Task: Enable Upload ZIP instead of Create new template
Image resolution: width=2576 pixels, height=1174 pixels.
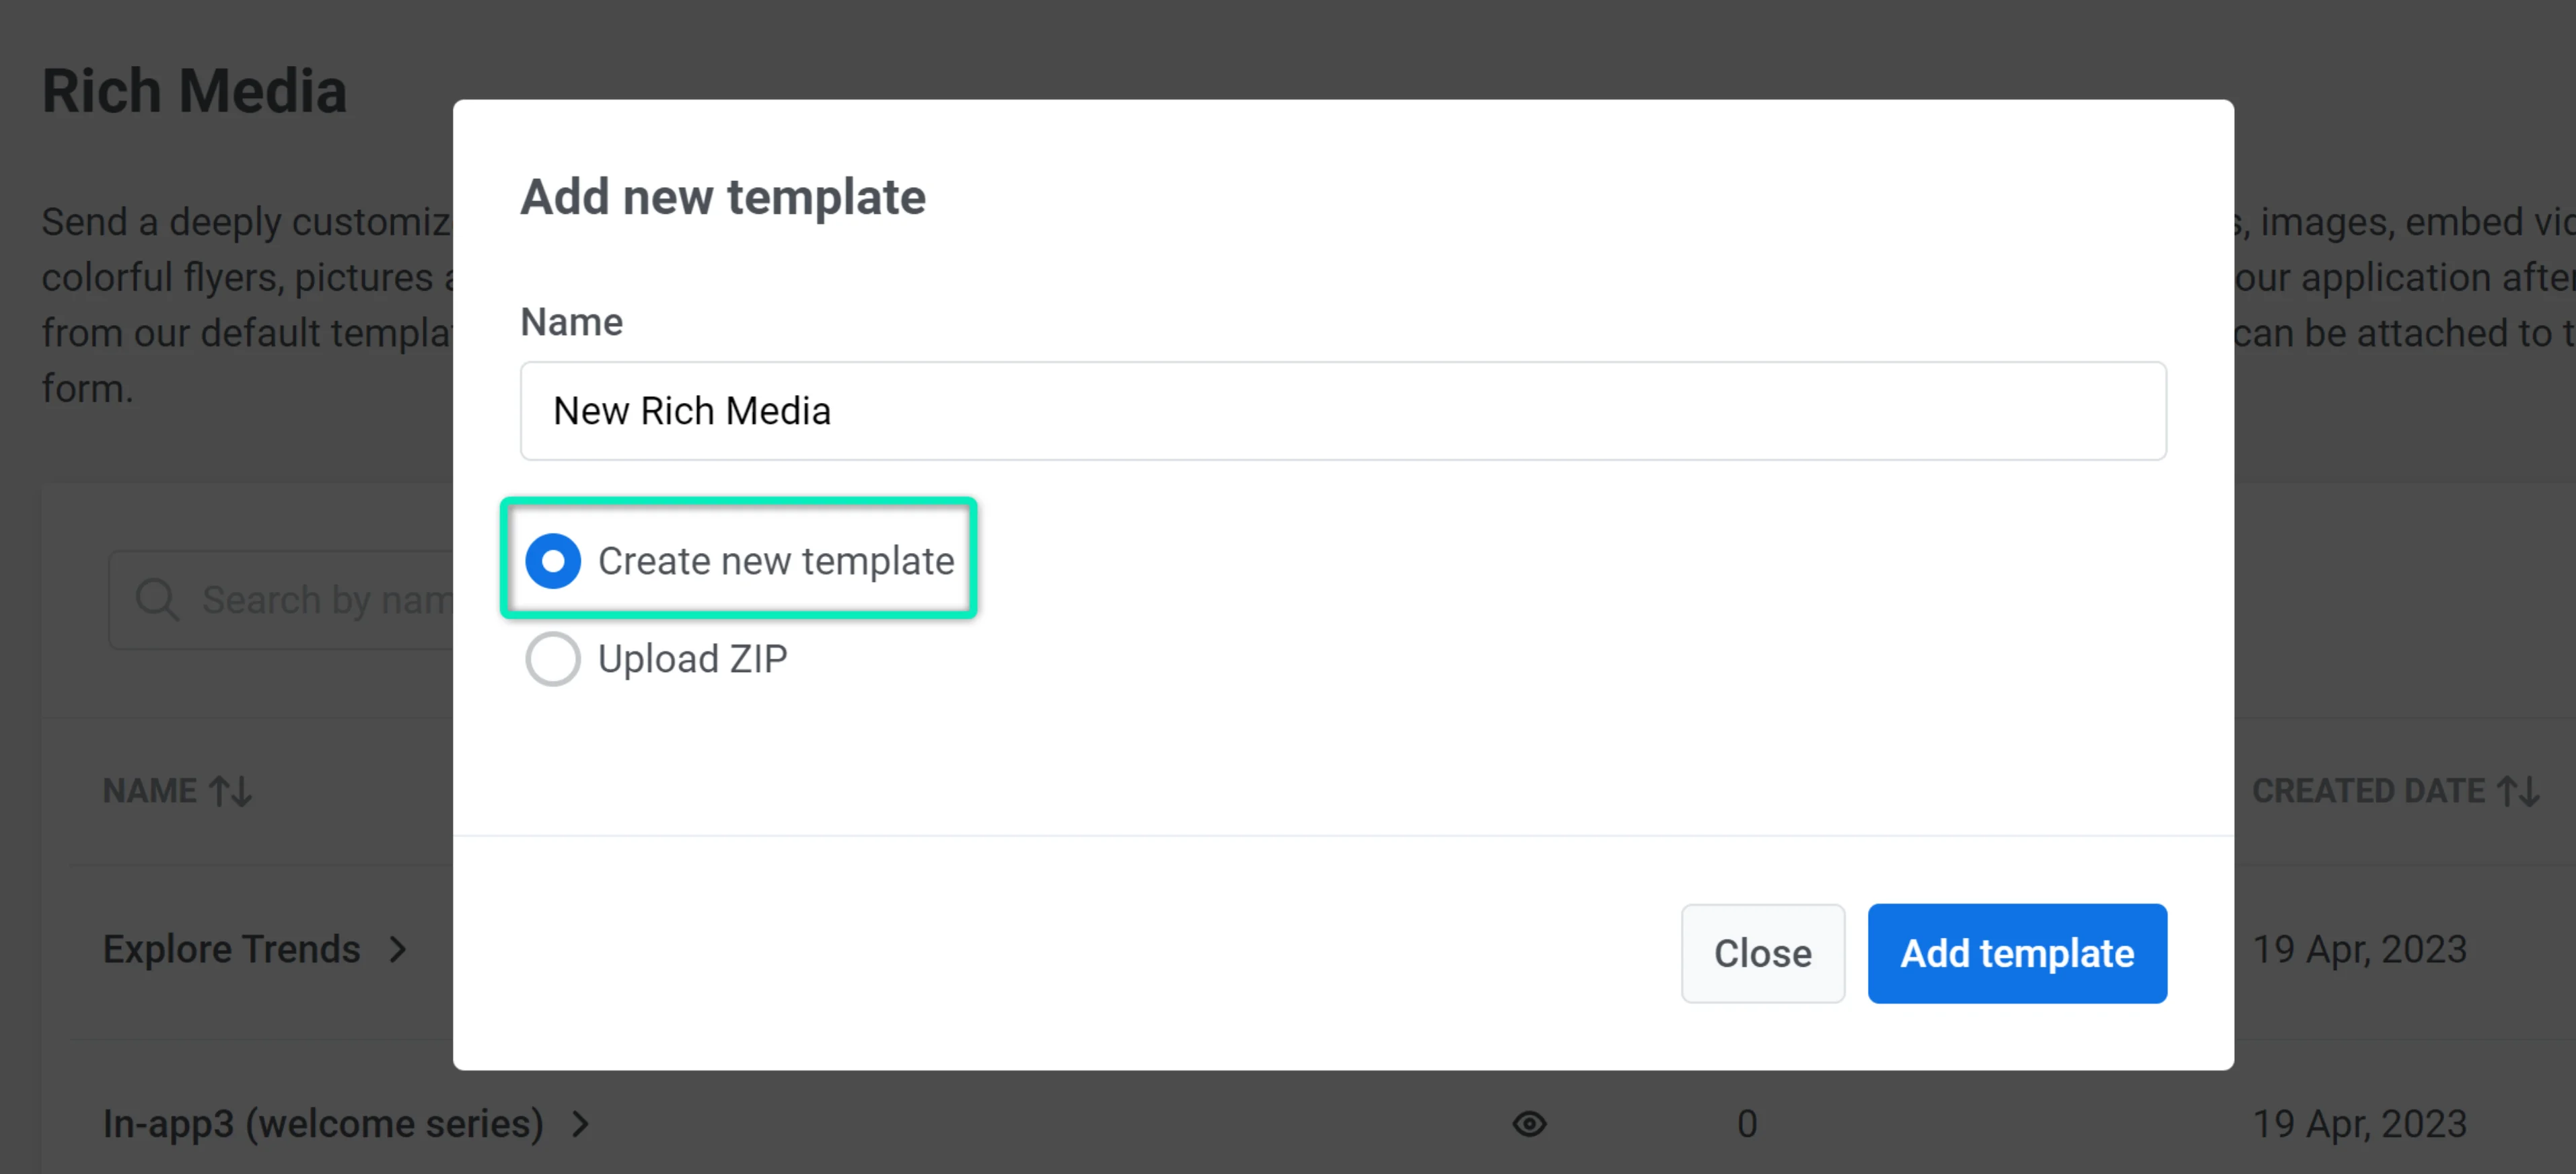Action: click(x=552, y=659)
